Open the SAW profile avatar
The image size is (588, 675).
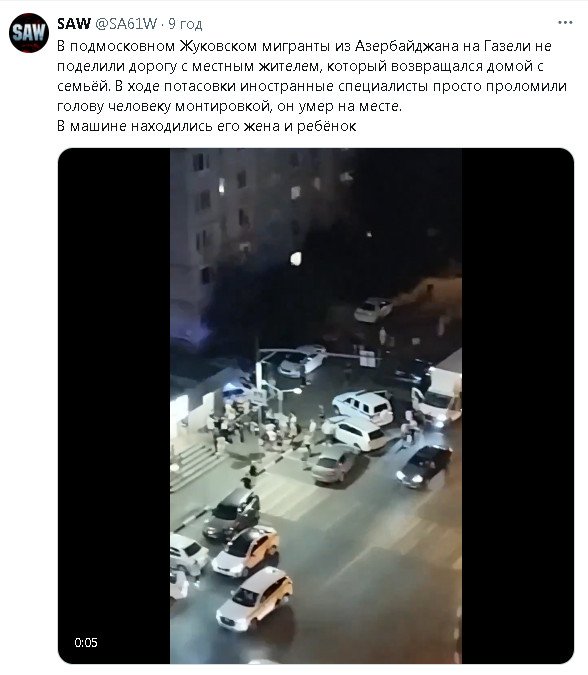pyautogui.click(x=29, y=33)
